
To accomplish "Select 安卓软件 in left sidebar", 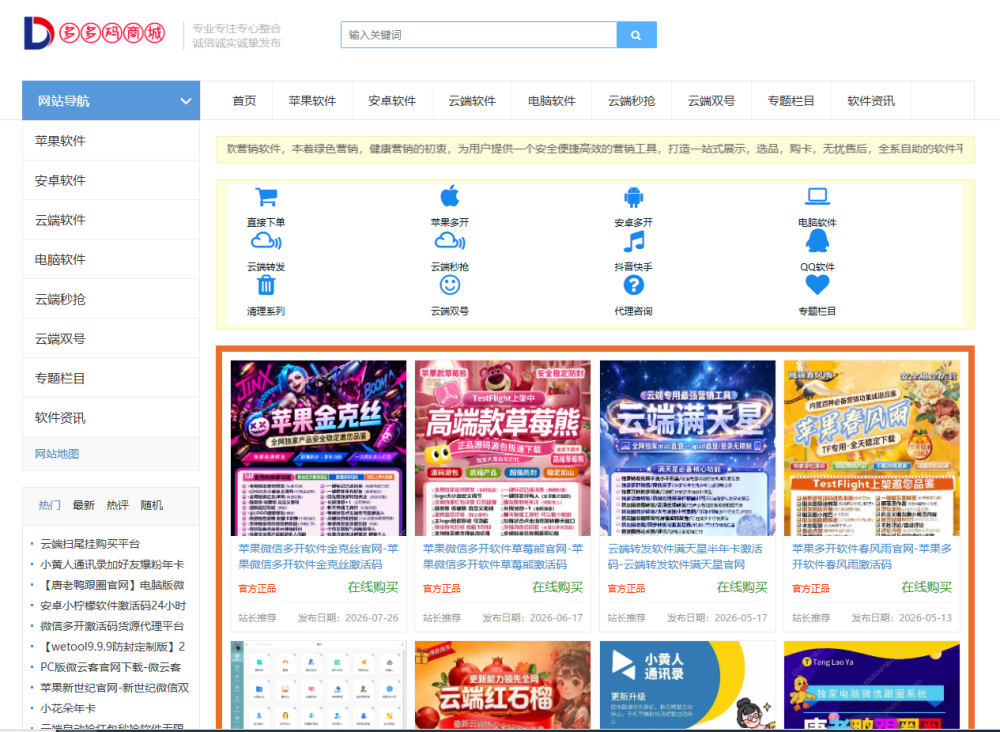I will point(111,180).
